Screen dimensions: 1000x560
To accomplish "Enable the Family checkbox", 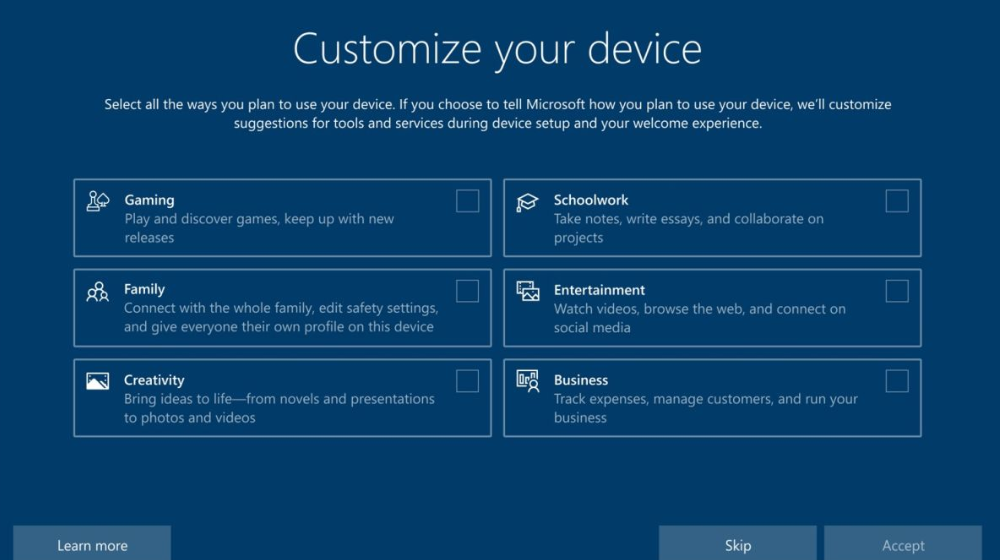I will (x=467, y=291).
